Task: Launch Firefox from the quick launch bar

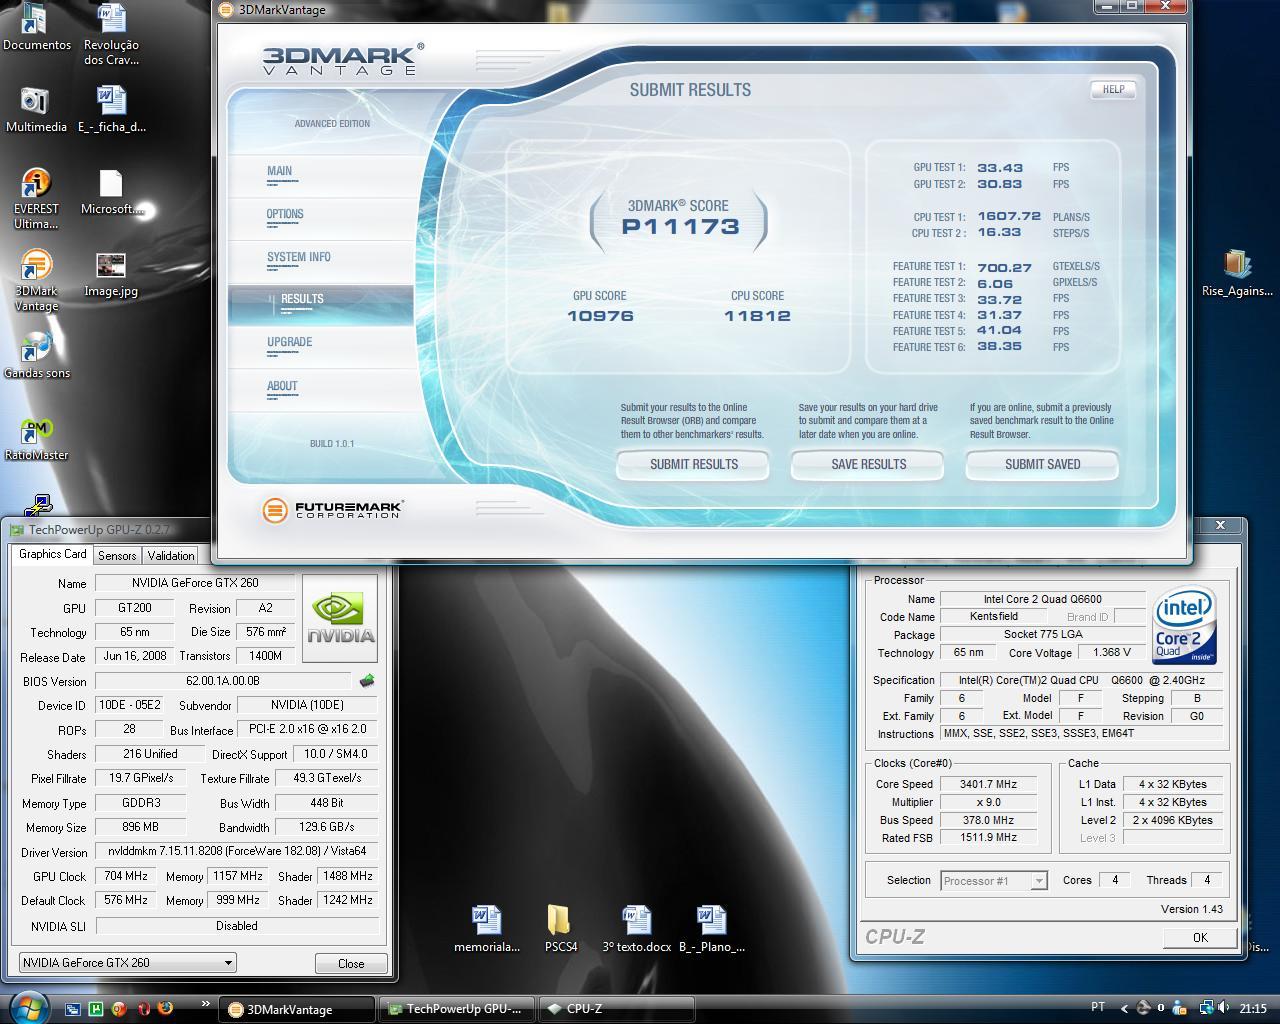Action: click(x=166, y=1009)
